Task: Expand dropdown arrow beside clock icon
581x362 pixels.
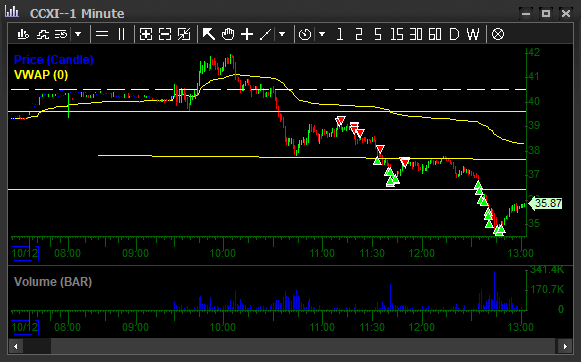Action: pyautogui.click(x=322, y=34)
